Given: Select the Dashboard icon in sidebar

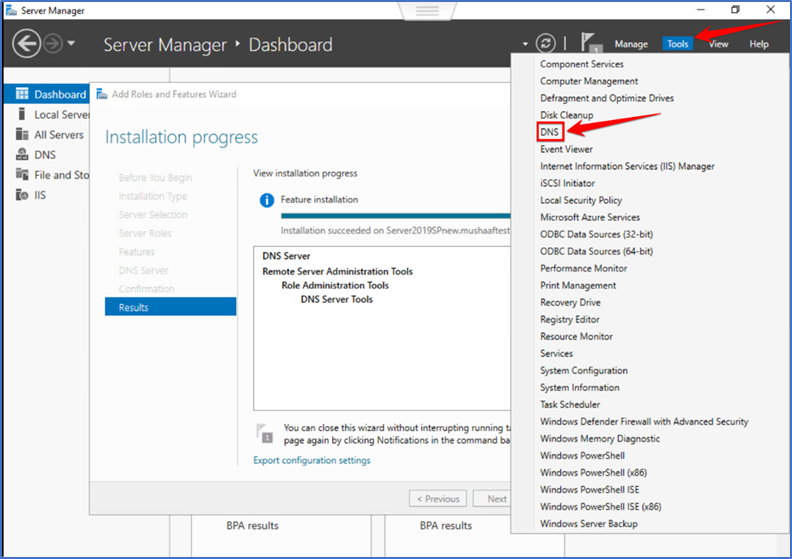Looking at the screenshot, I should [x=22, y=94].
